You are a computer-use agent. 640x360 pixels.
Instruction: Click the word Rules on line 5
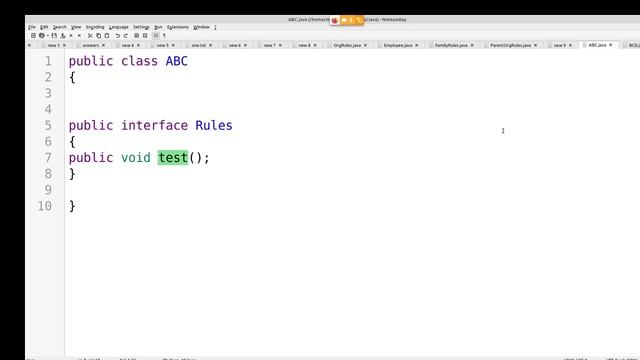pyautogui.click(x=214, y=125)
